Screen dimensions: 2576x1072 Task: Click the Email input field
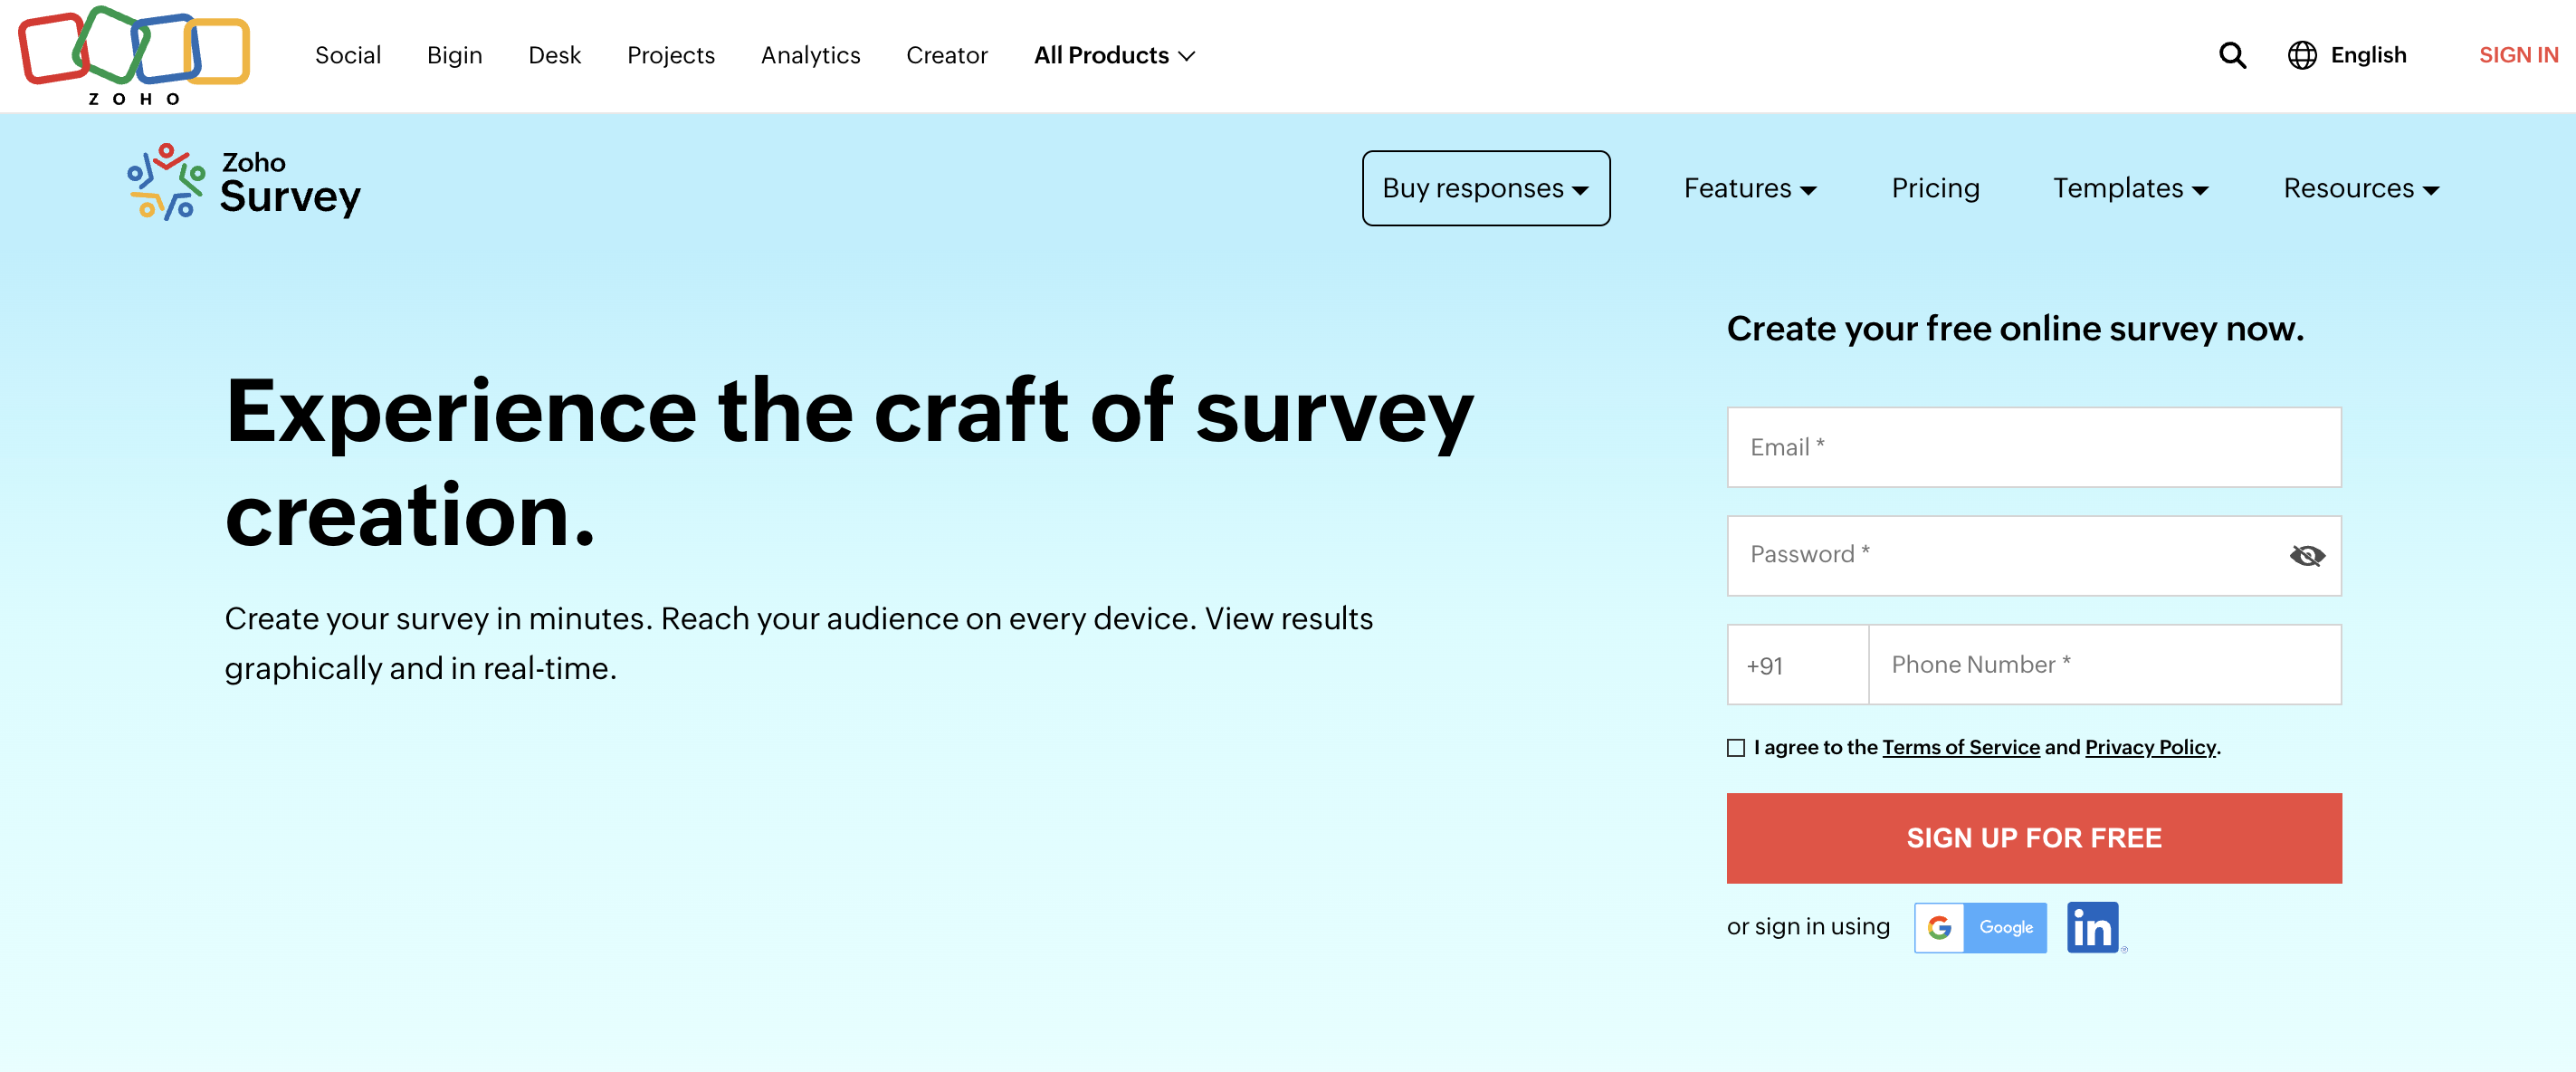[2034, 445]
